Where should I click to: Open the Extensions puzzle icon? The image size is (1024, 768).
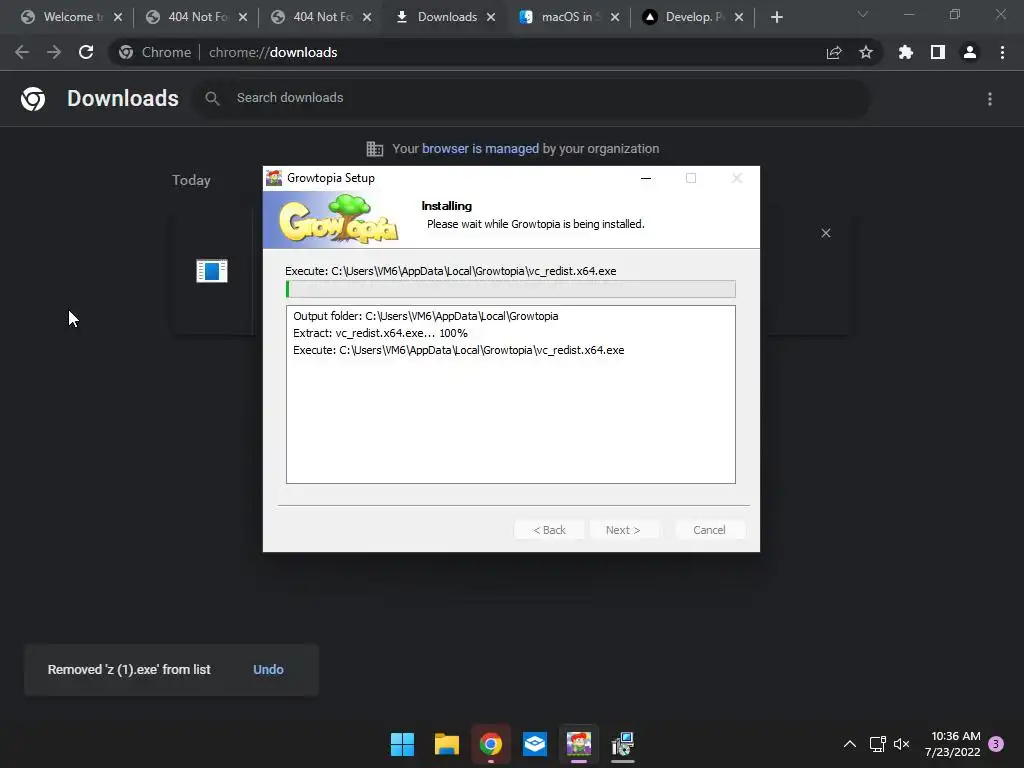tap(906, 52)
